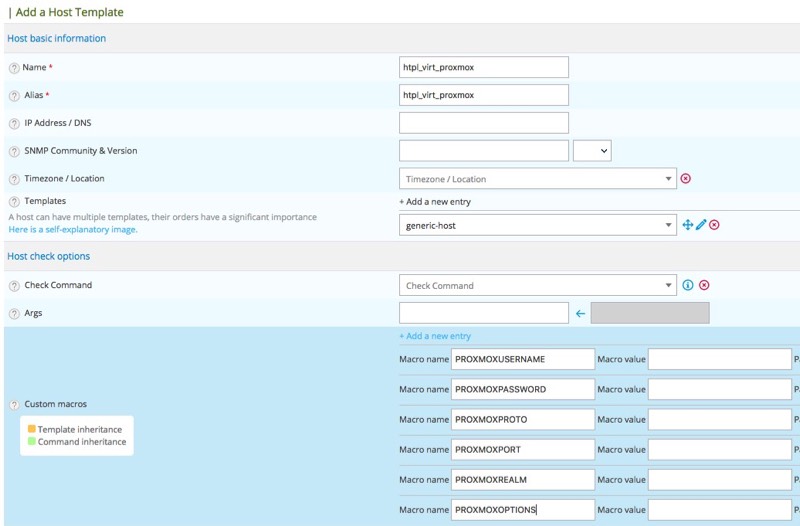The height and width of the screenshot is (526, 800).
Task: Show info for the Check Command
Action: coord(688,286)
